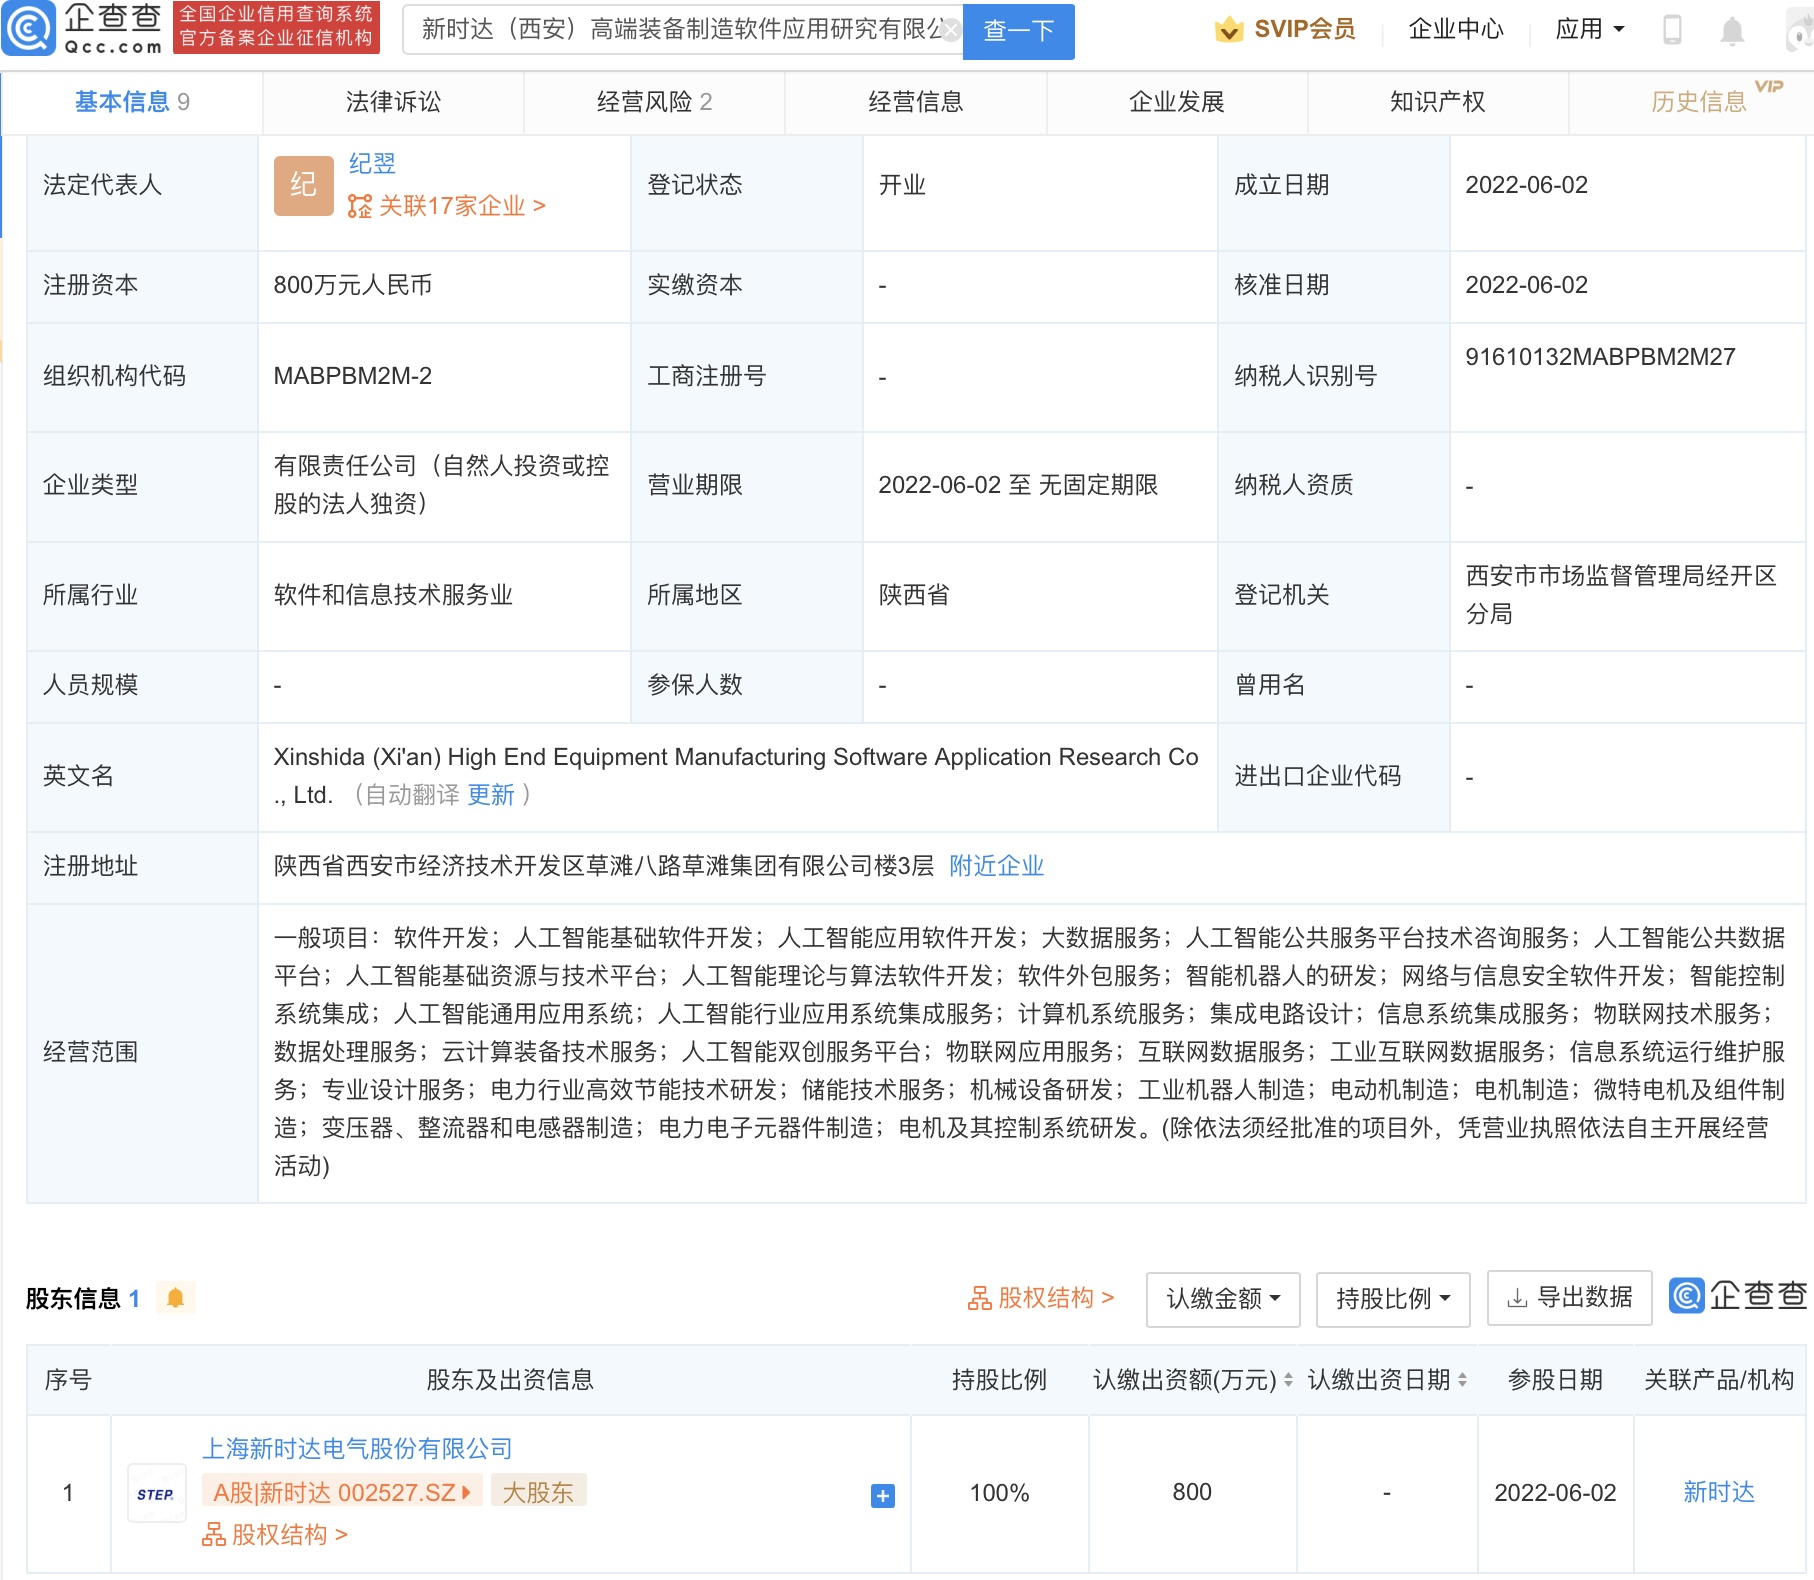Click the SVIP crown icon
This screenshot has height=1580, width=1814.
coord(1228,30)
